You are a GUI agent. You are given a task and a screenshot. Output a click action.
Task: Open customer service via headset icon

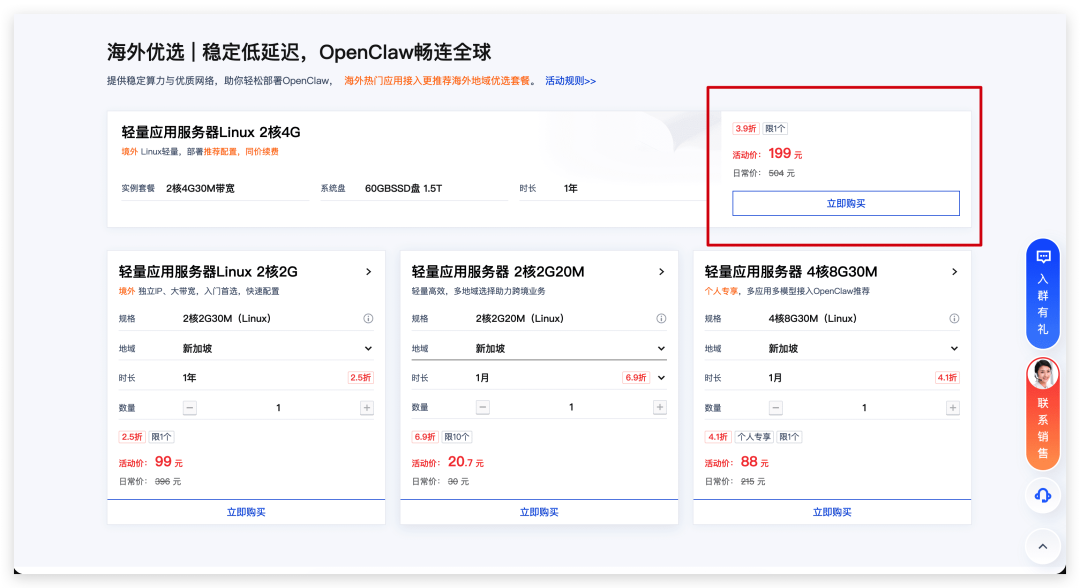pyautogui.click(x=1043, y=495)
